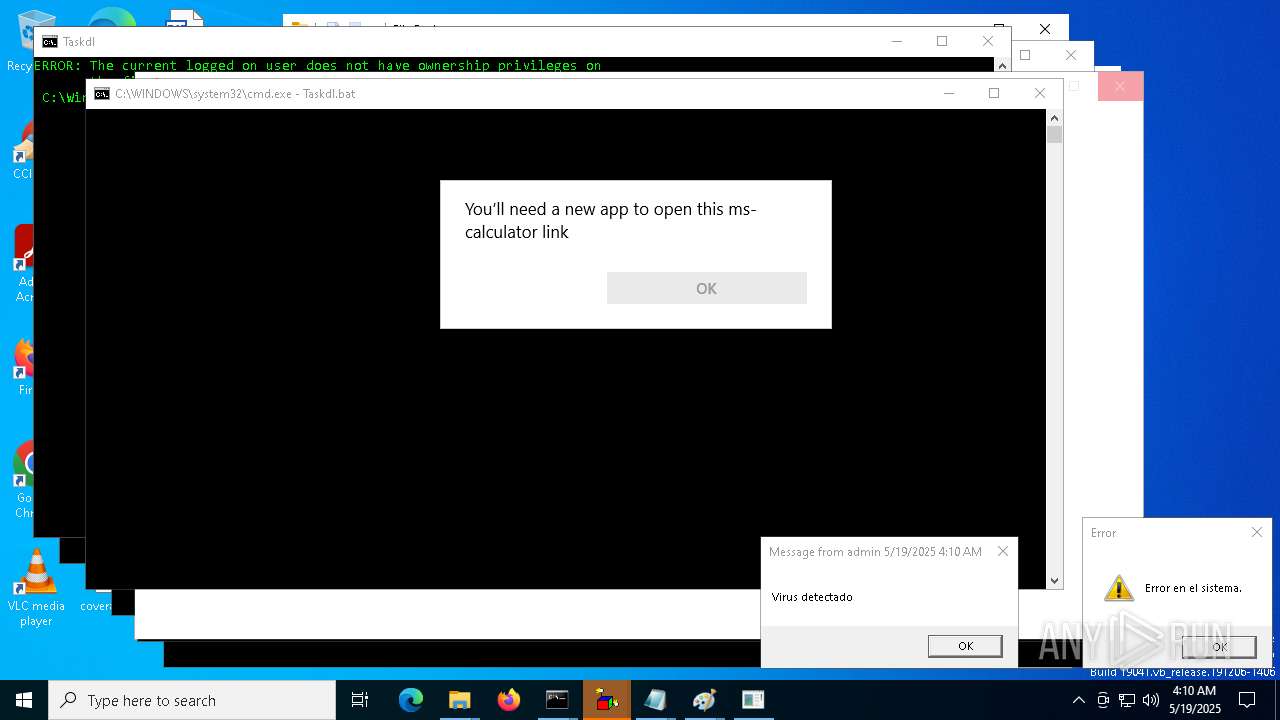Minimize the Taskdl.bat cmd window
Screen dimensions: 1280x720
(948, 93)
